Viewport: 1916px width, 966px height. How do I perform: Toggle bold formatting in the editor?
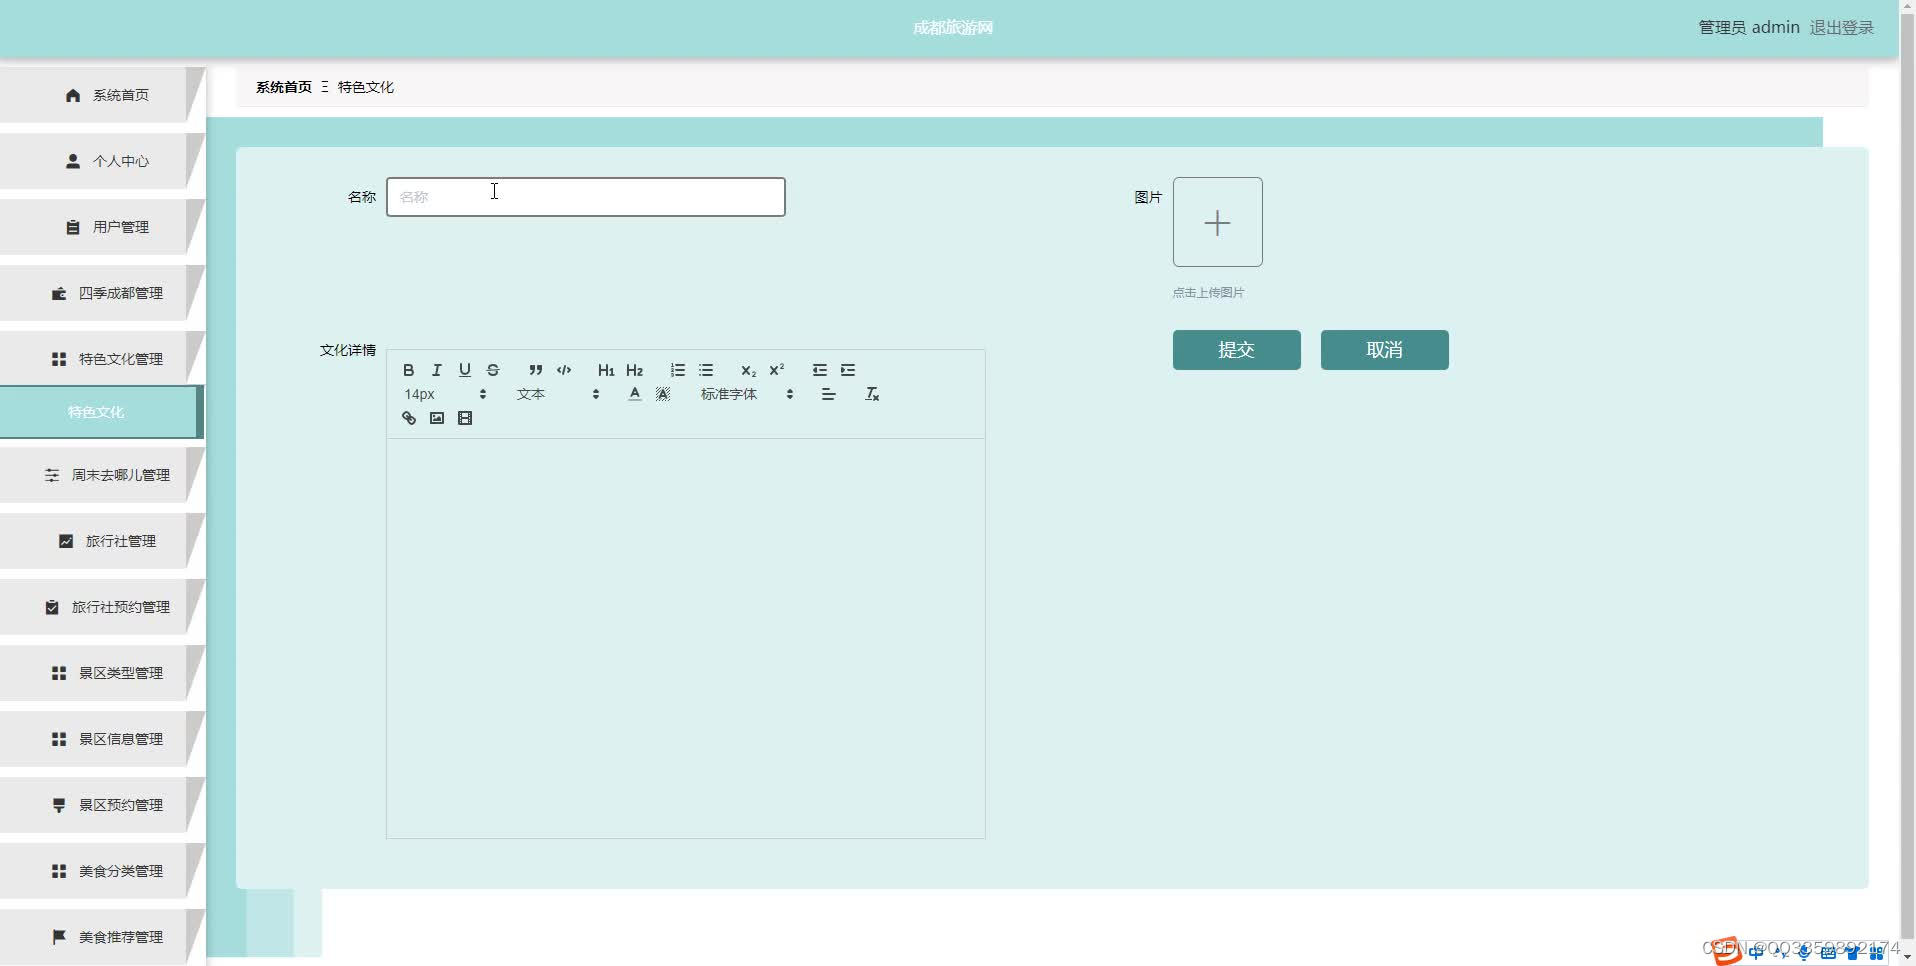click(x=408, y=370)
